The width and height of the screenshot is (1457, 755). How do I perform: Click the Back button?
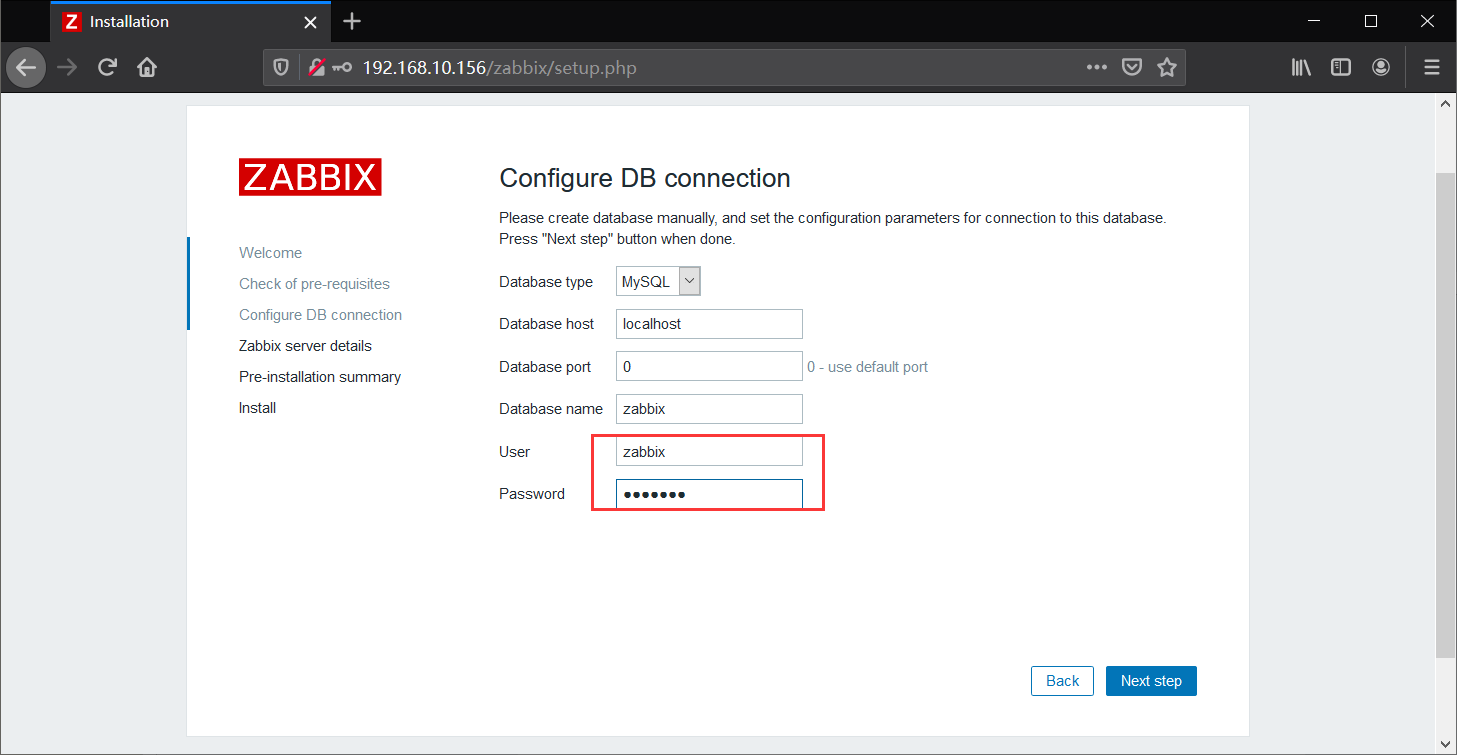(1062, 681)
